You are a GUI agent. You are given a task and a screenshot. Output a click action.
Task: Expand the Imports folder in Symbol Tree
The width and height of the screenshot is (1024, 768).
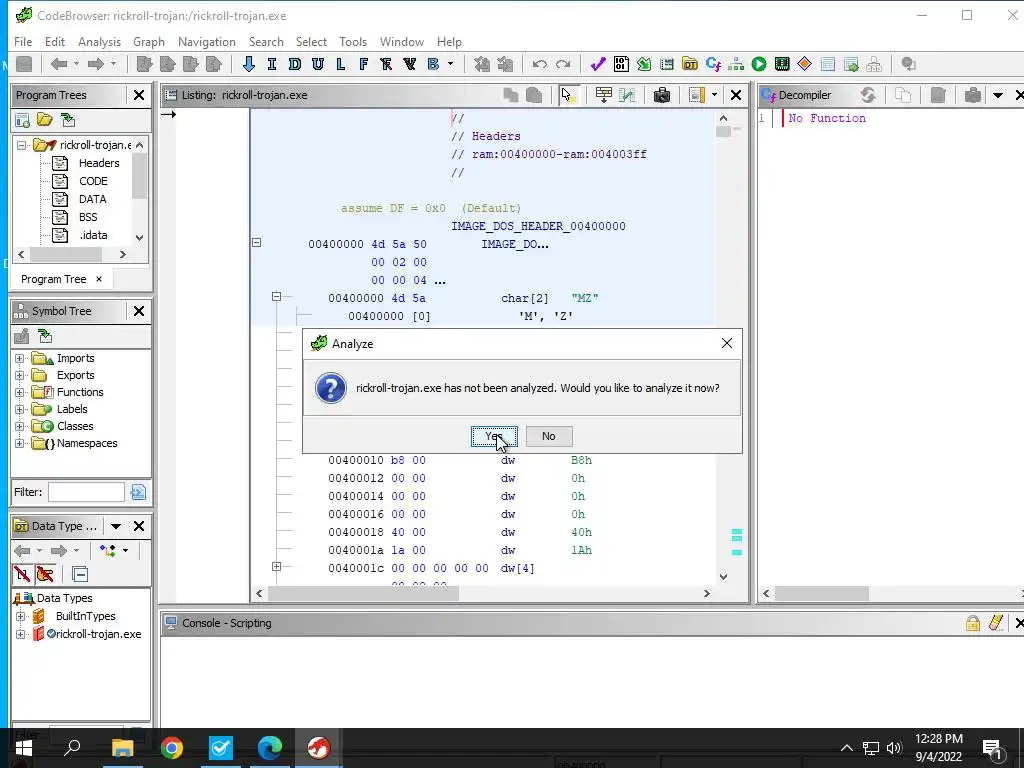20,359
